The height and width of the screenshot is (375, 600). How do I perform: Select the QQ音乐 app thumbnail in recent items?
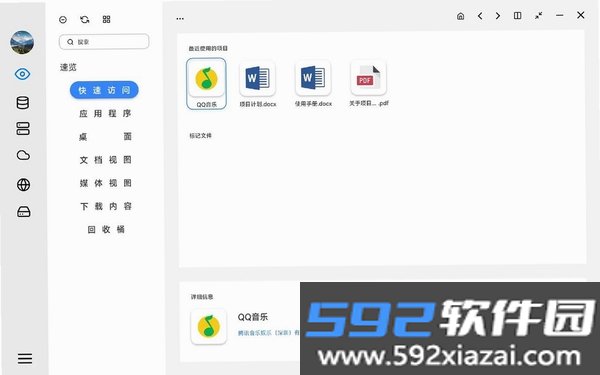tap(206, 84)
